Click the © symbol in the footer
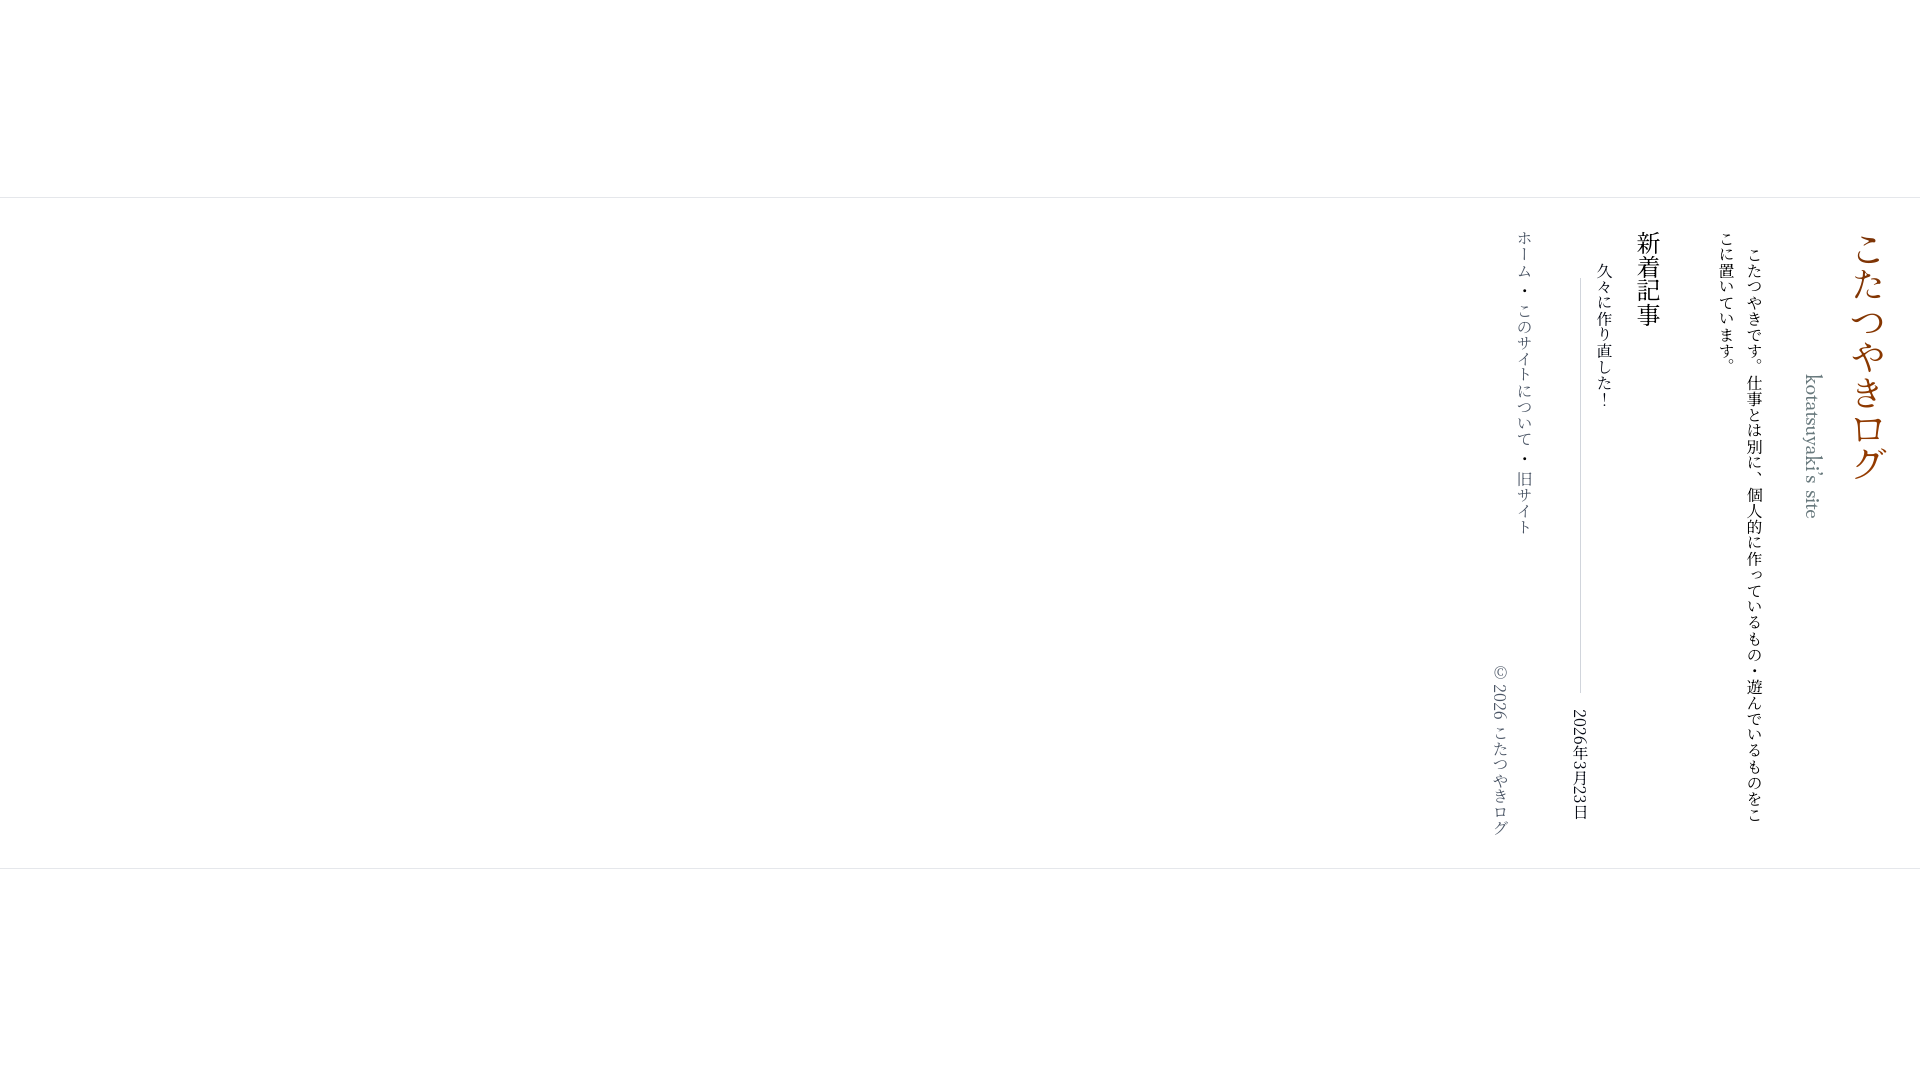The image size is (1920, 1080). tap(1500, 672)
